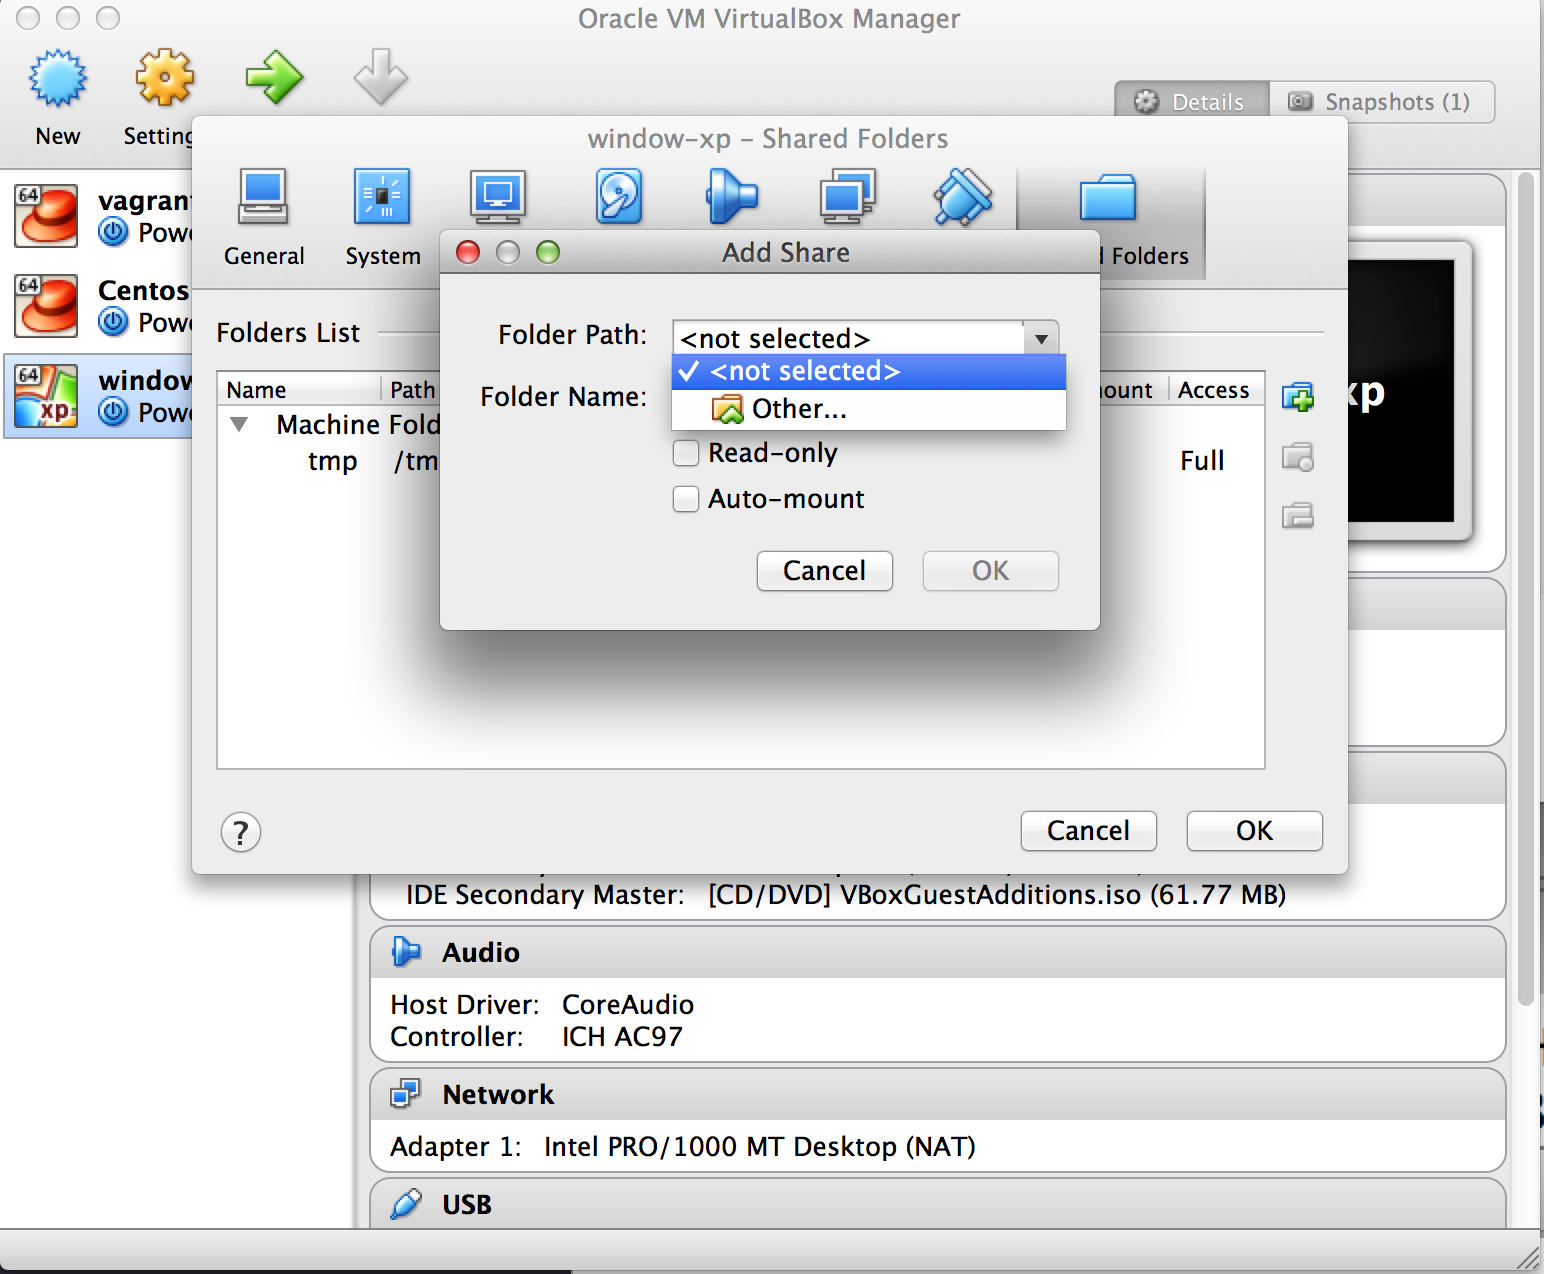Open the Network settings icon

point(848,197)
